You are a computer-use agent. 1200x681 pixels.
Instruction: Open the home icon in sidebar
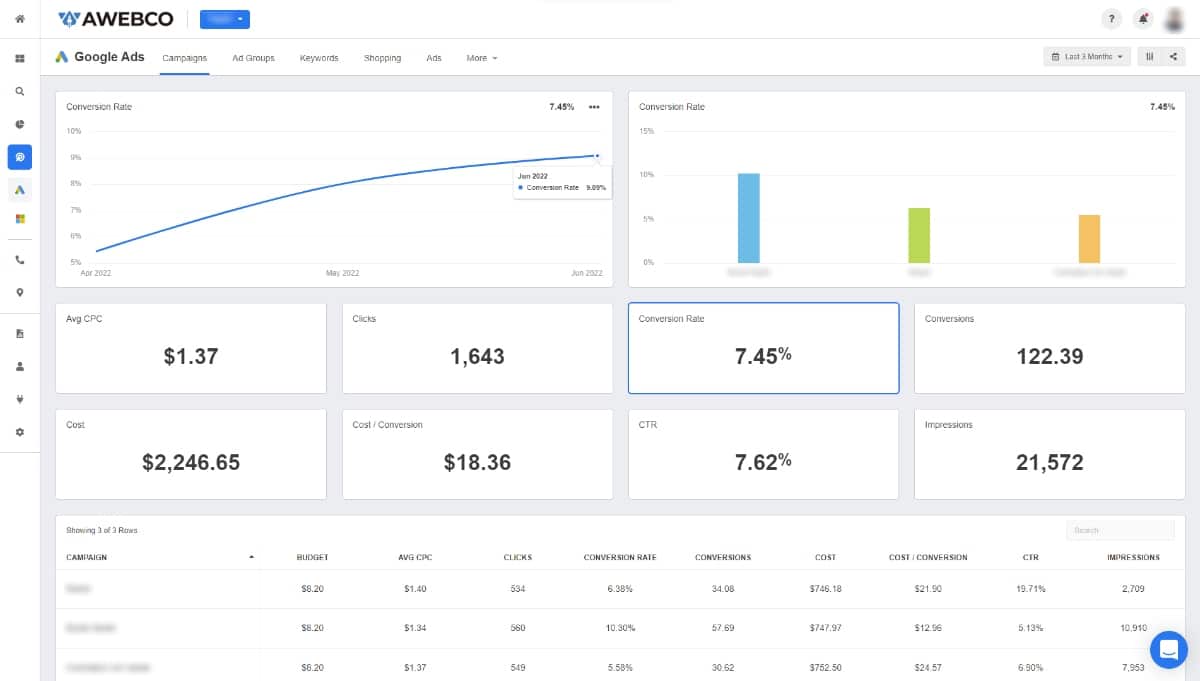[19, 18]
